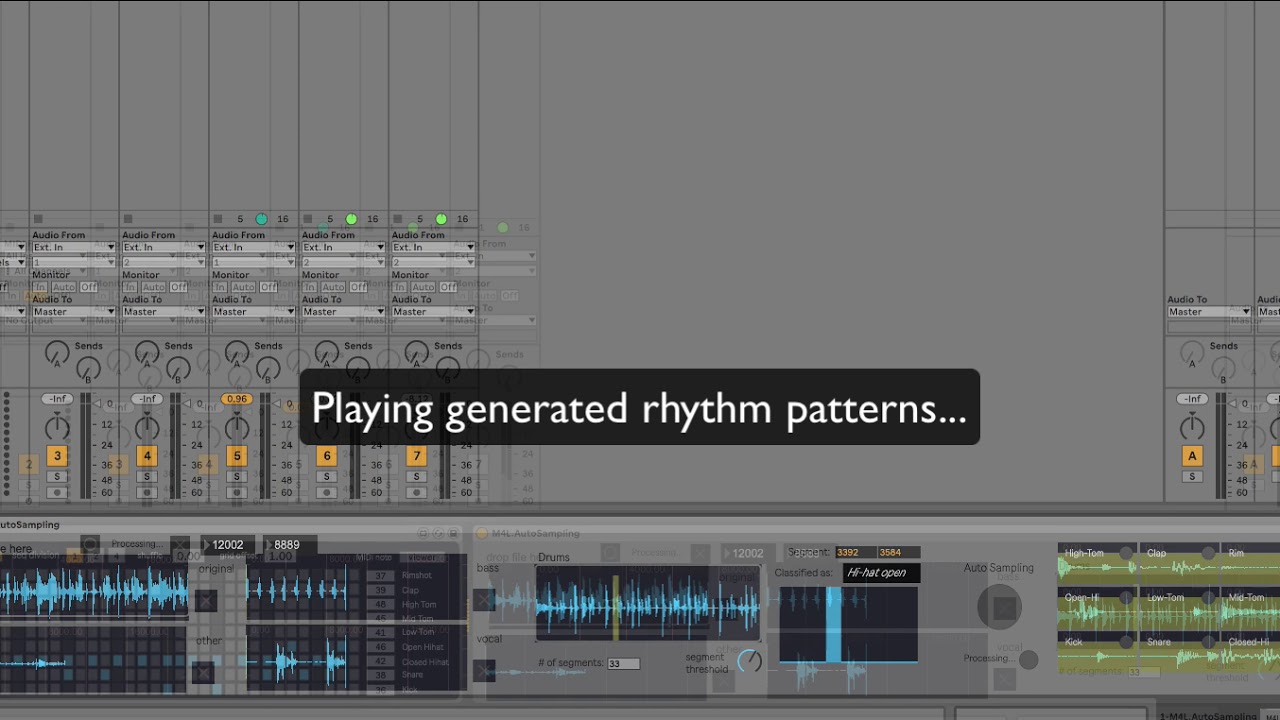Click the X button below the other label
This screenshot has width=1280, height=720.
click(204, 672)
